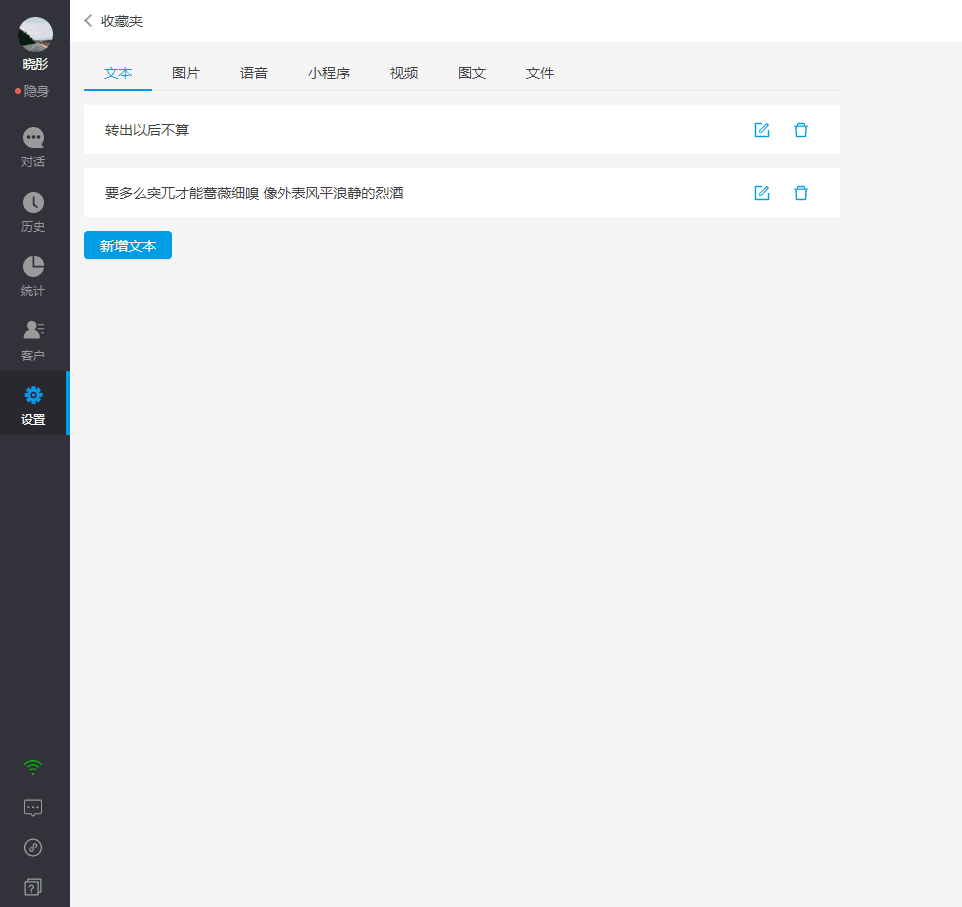The width and height of the screenshot is (962, 907).
Task: Switch to the 小程序 tab
Action: tap(329, 74)
